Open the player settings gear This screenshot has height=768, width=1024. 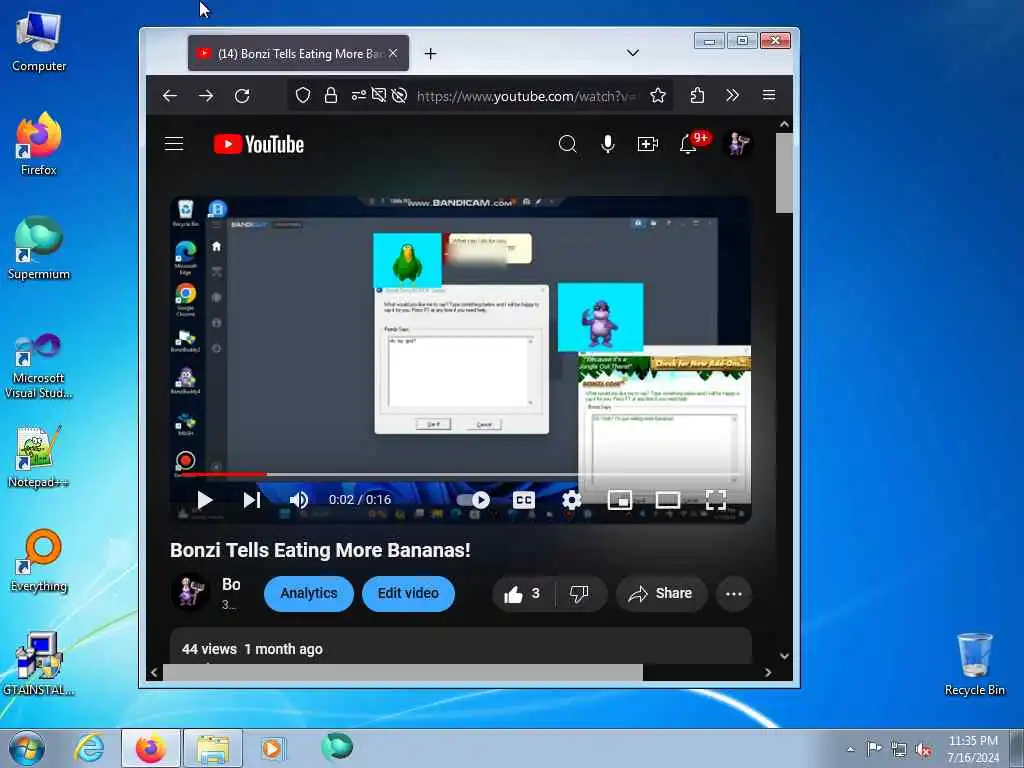571,500
